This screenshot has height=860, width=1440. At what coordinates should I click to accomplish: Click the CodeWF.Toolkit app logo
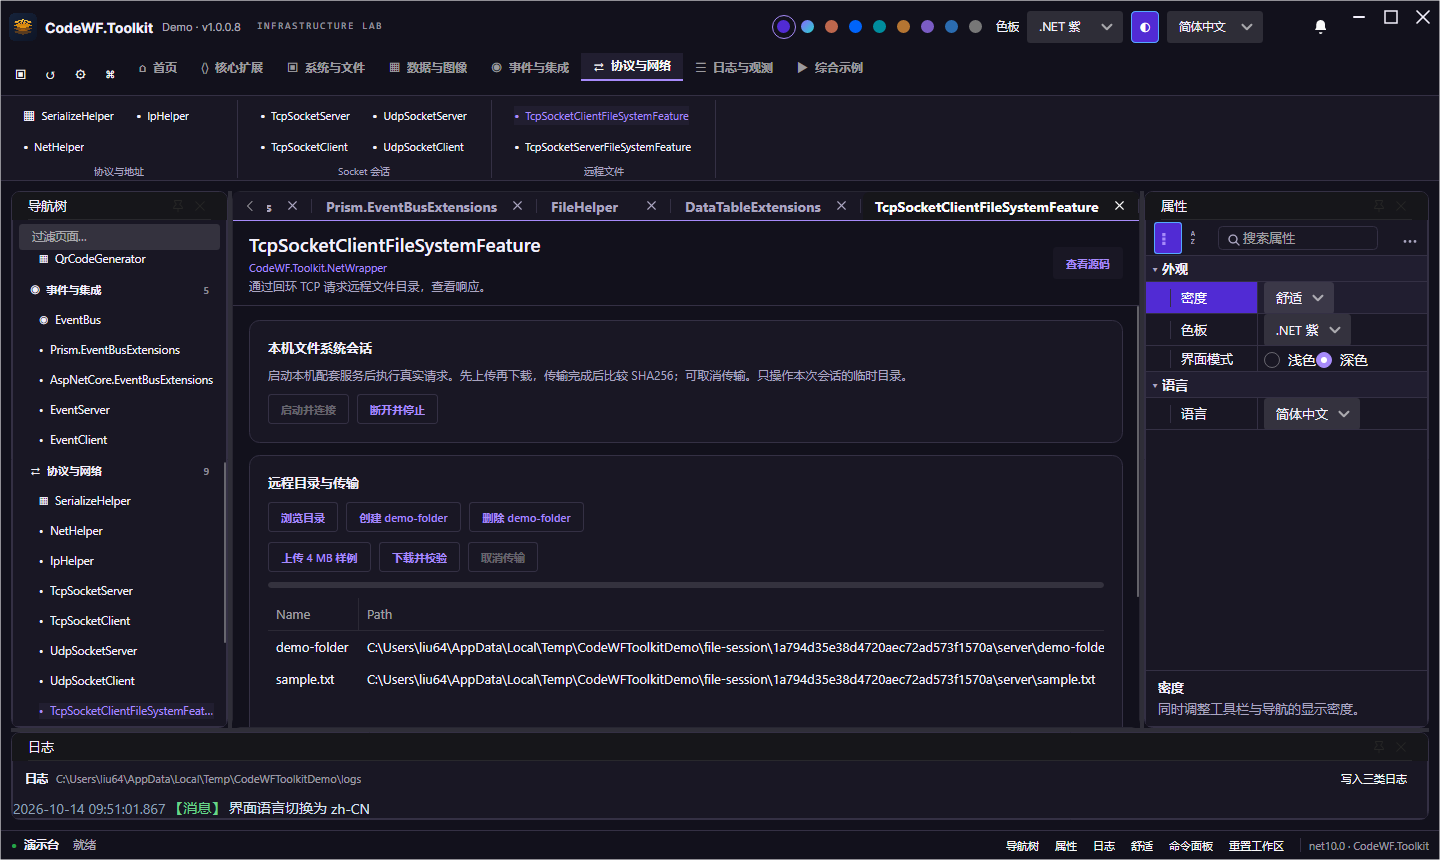point(23,27)
